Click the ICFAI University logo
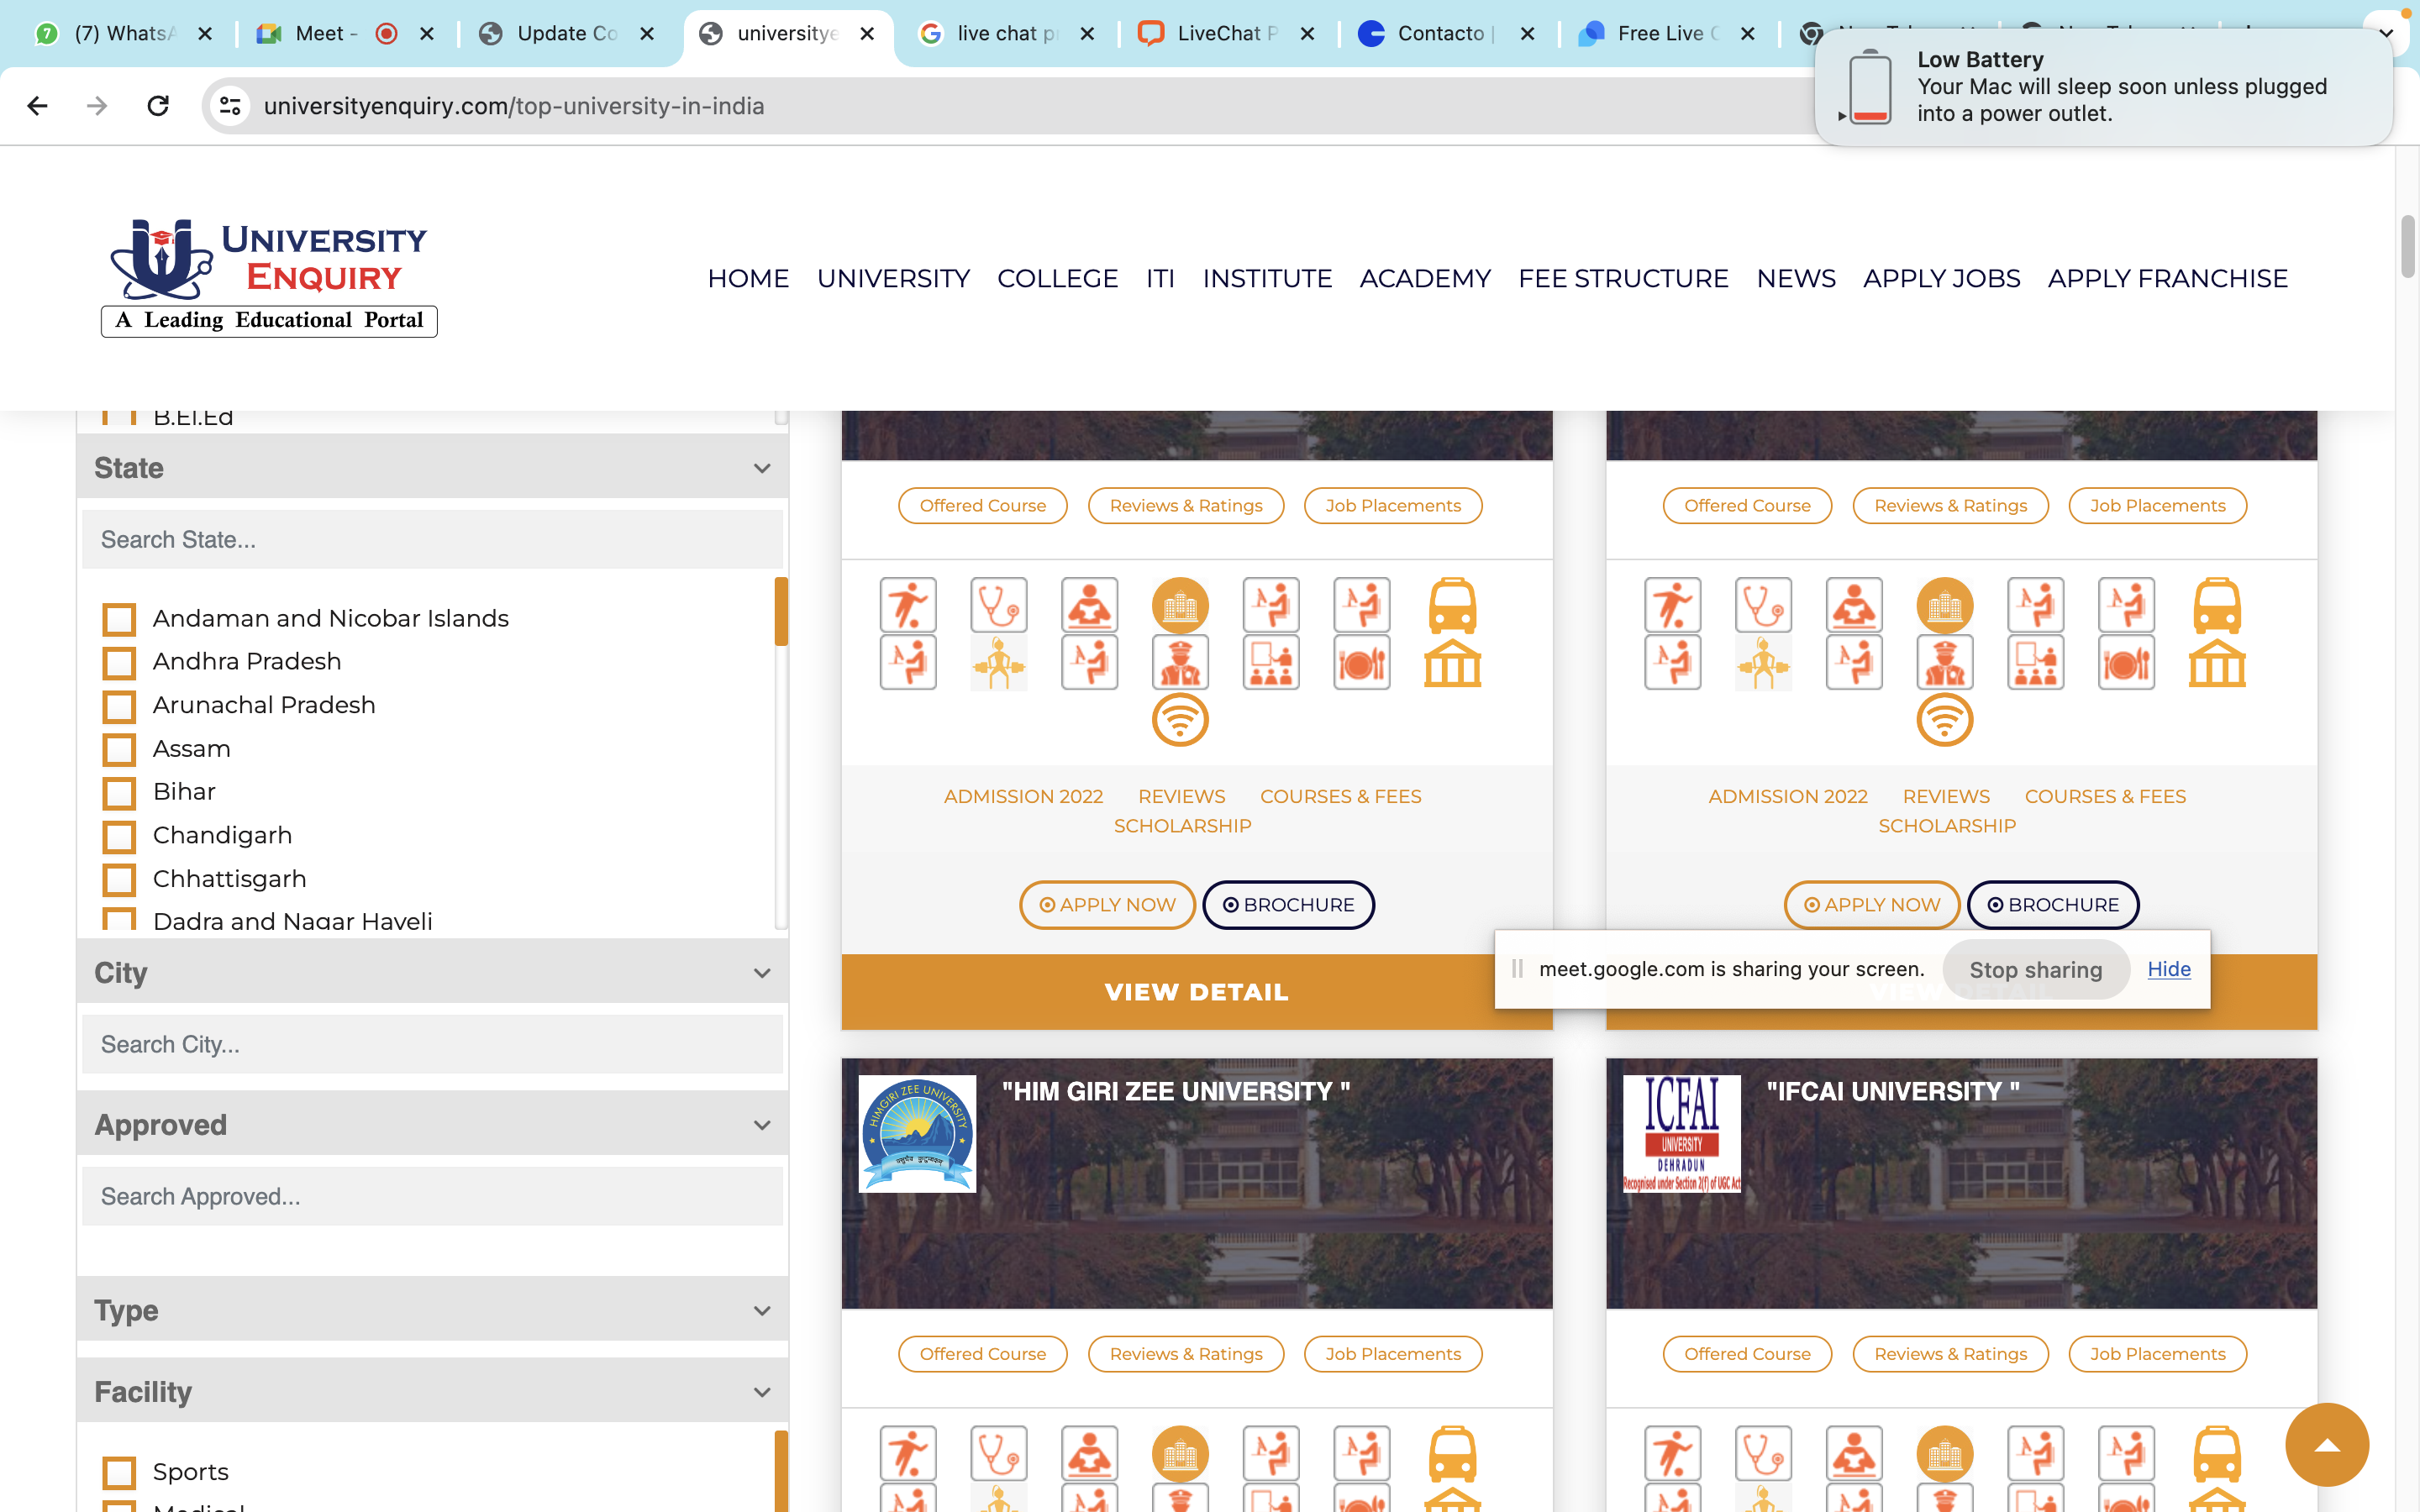2420x1512 pixels. coord(1681,1133)
